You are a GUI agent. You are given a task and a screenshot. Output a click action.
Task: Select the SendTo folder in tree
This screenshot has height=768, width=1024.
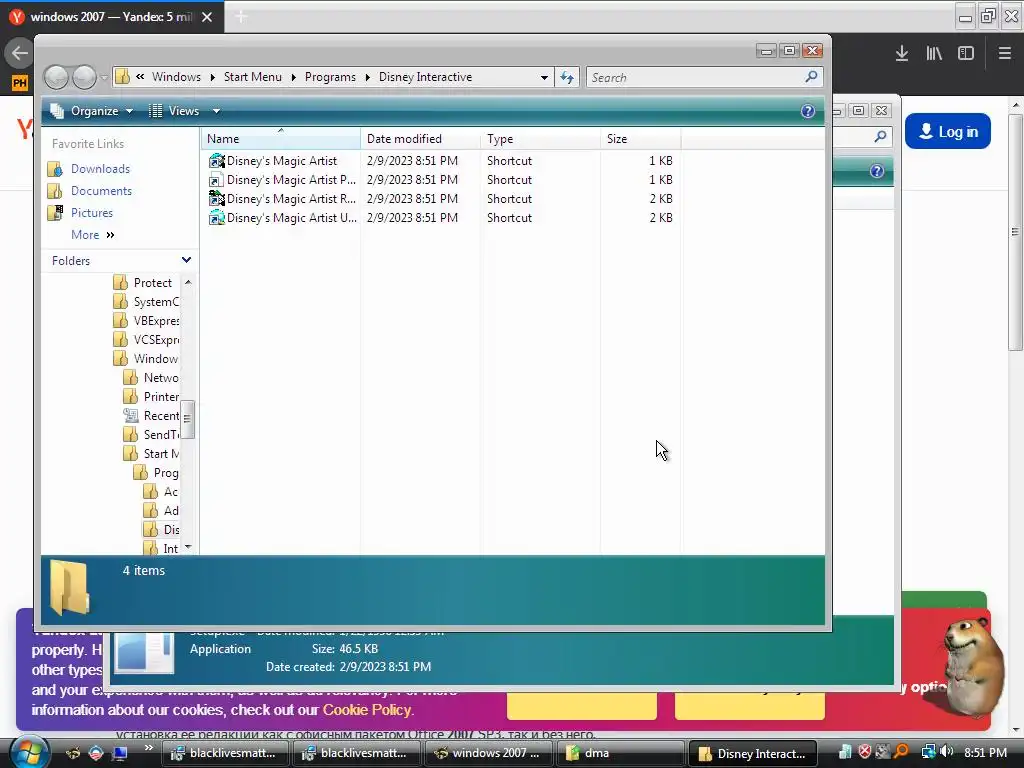(x=152, y=434)
